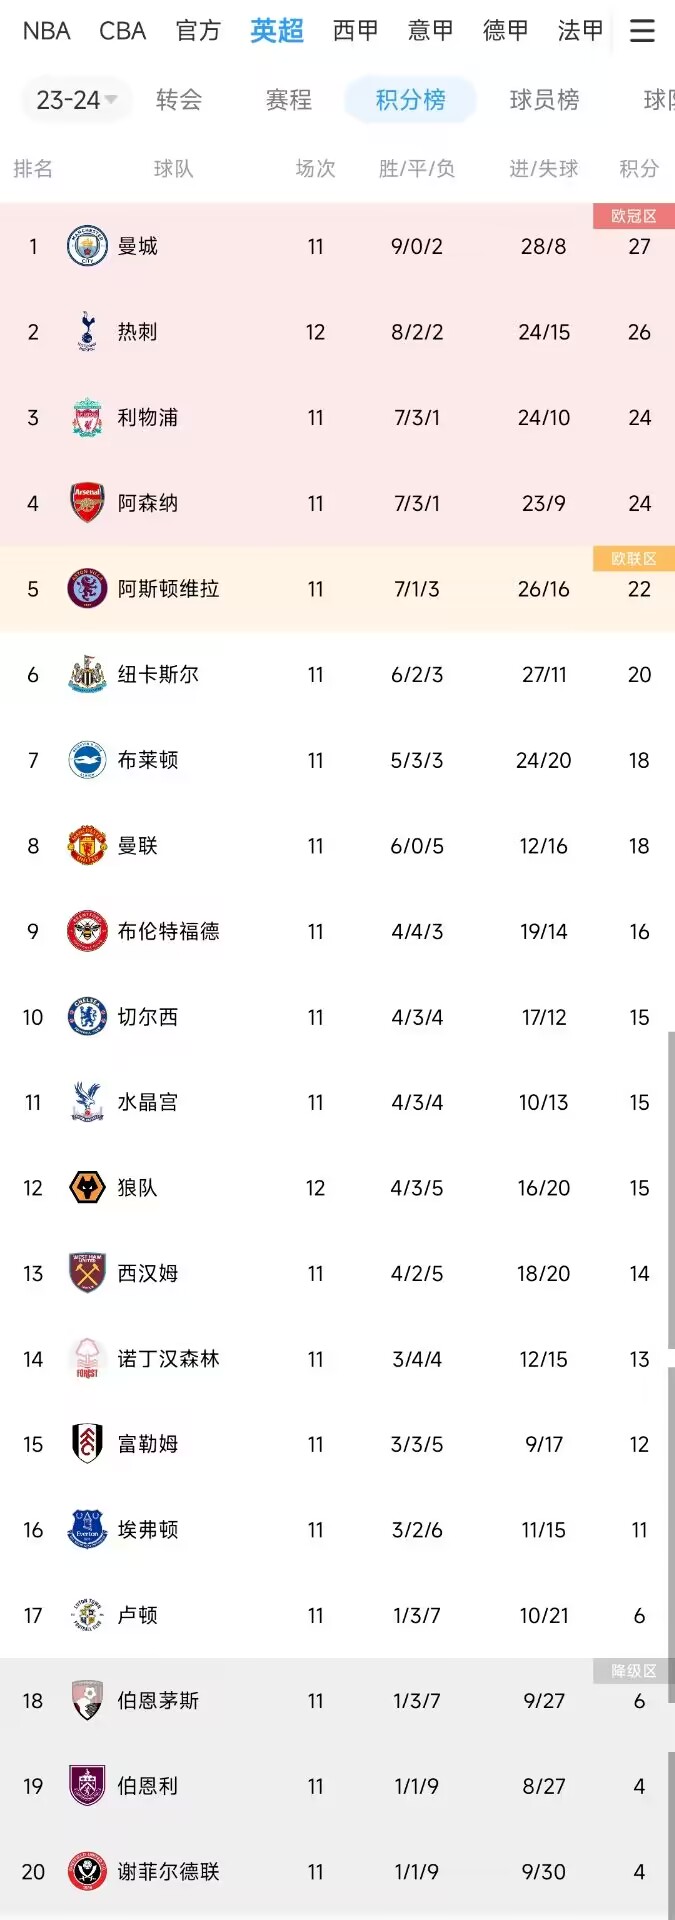Select the 转会 transfers tab

tap(179, 100)
